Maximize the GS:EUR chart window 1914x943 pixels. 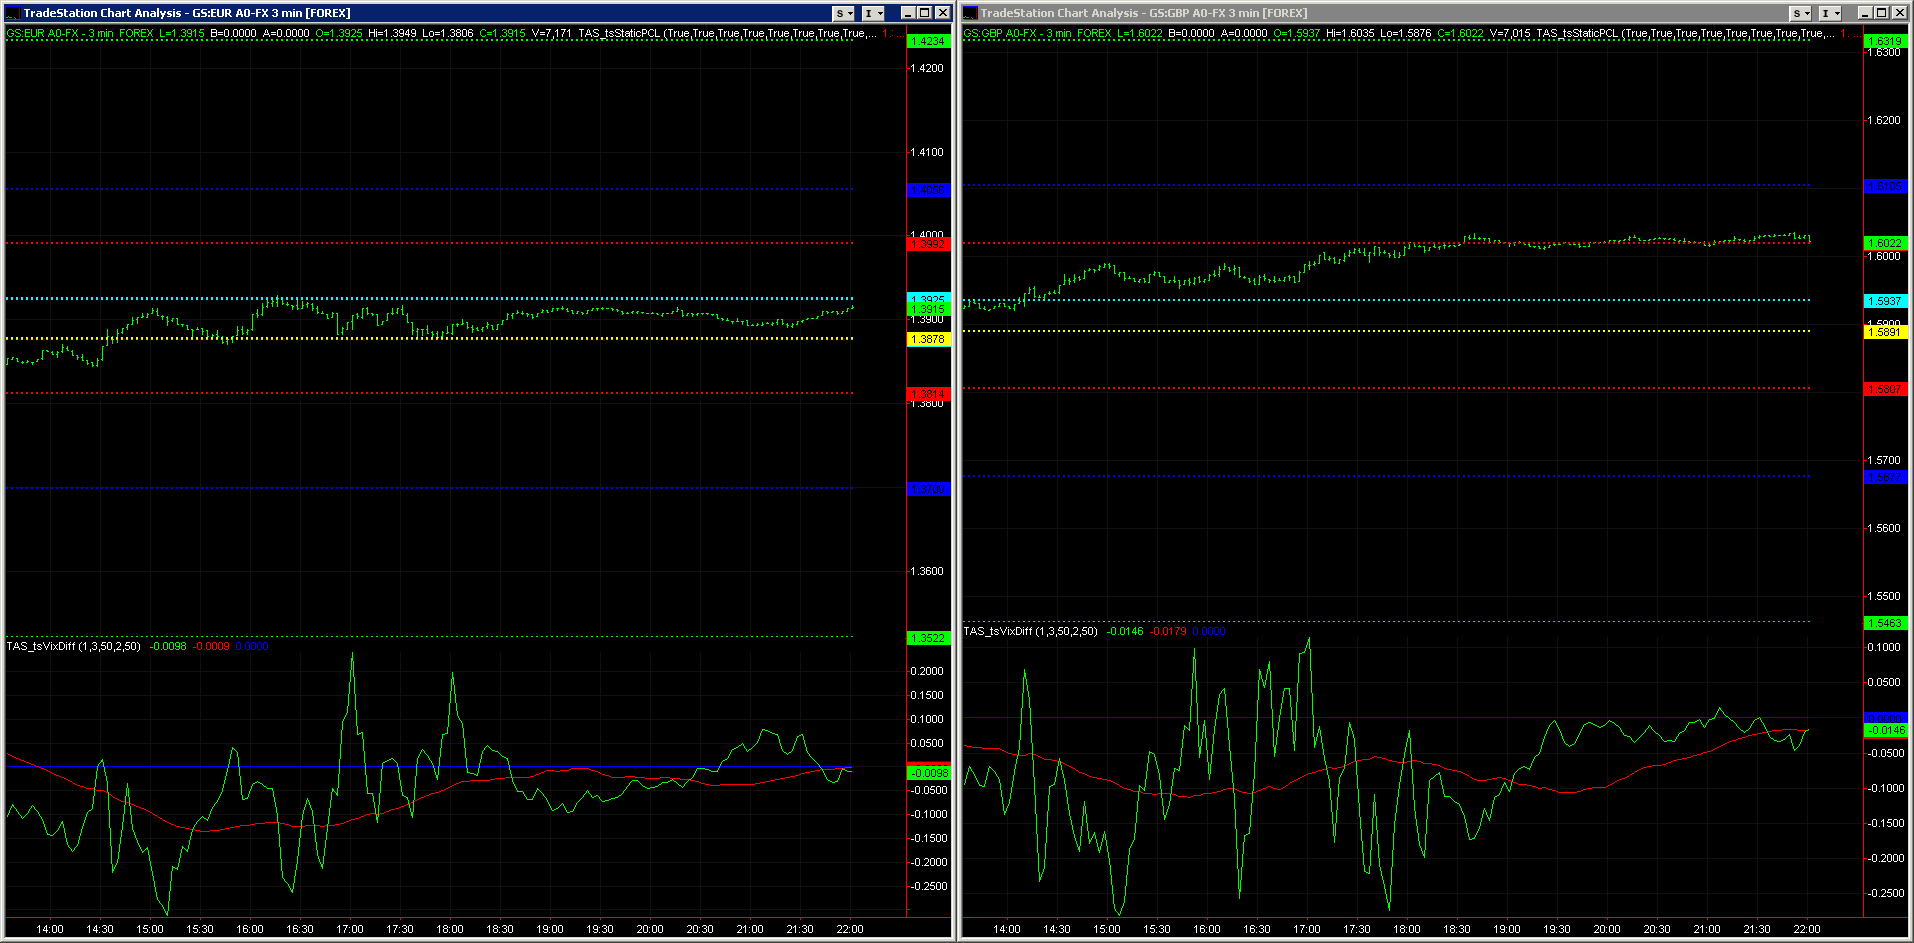[x=924, y=13]
